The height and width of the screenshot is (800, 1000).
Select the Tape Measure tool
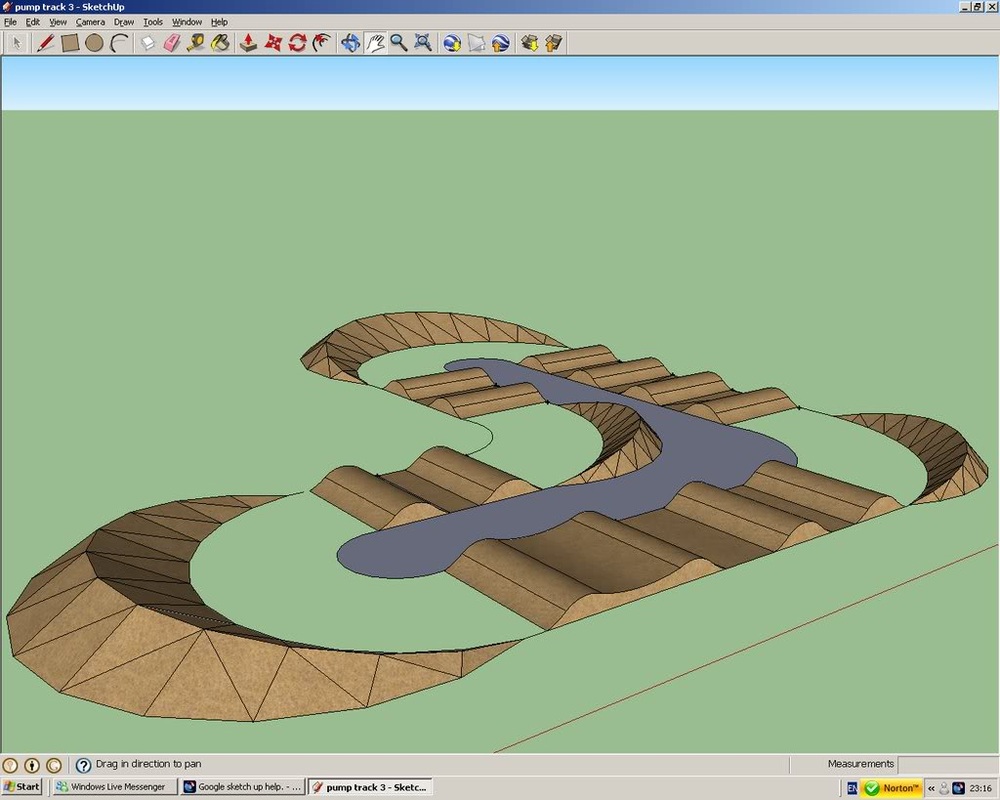click(196, 43)
